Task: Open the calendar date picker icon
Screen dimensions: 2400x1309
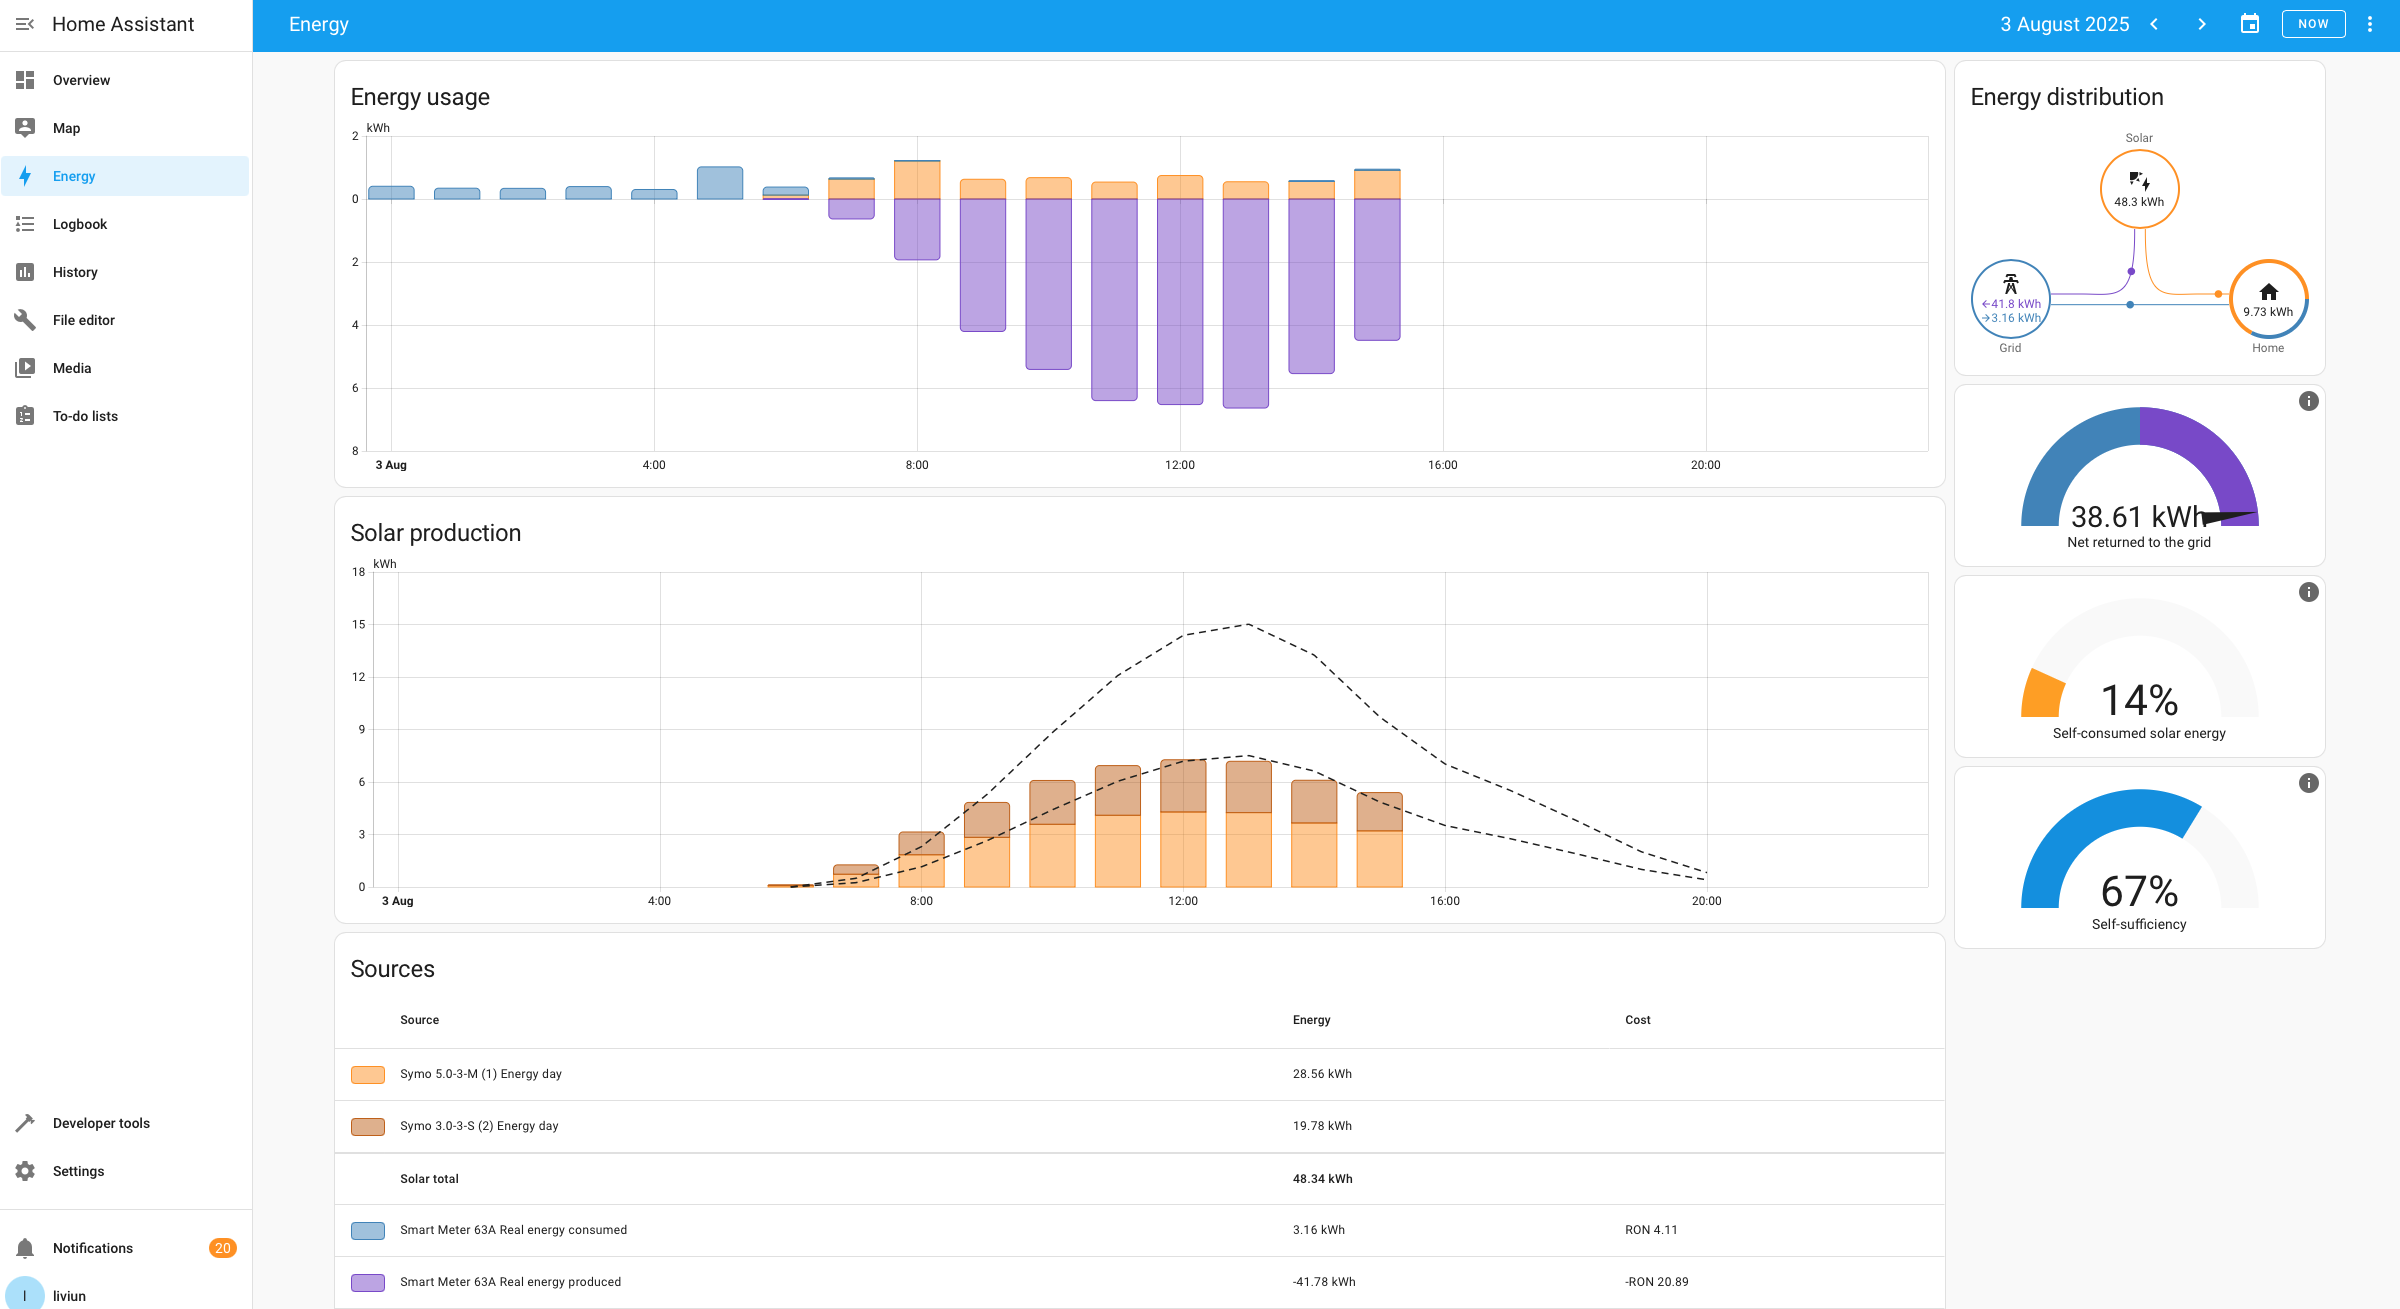Action: [x=2250, y=24]
